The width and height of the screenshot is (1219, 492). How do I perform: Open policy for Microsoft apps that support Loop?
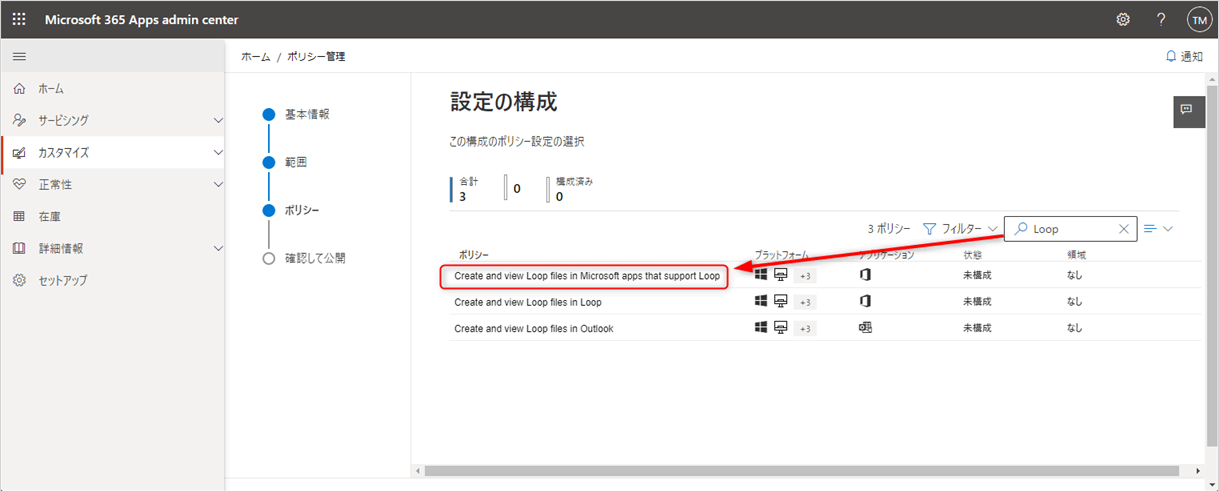click(x=586, y=276)
